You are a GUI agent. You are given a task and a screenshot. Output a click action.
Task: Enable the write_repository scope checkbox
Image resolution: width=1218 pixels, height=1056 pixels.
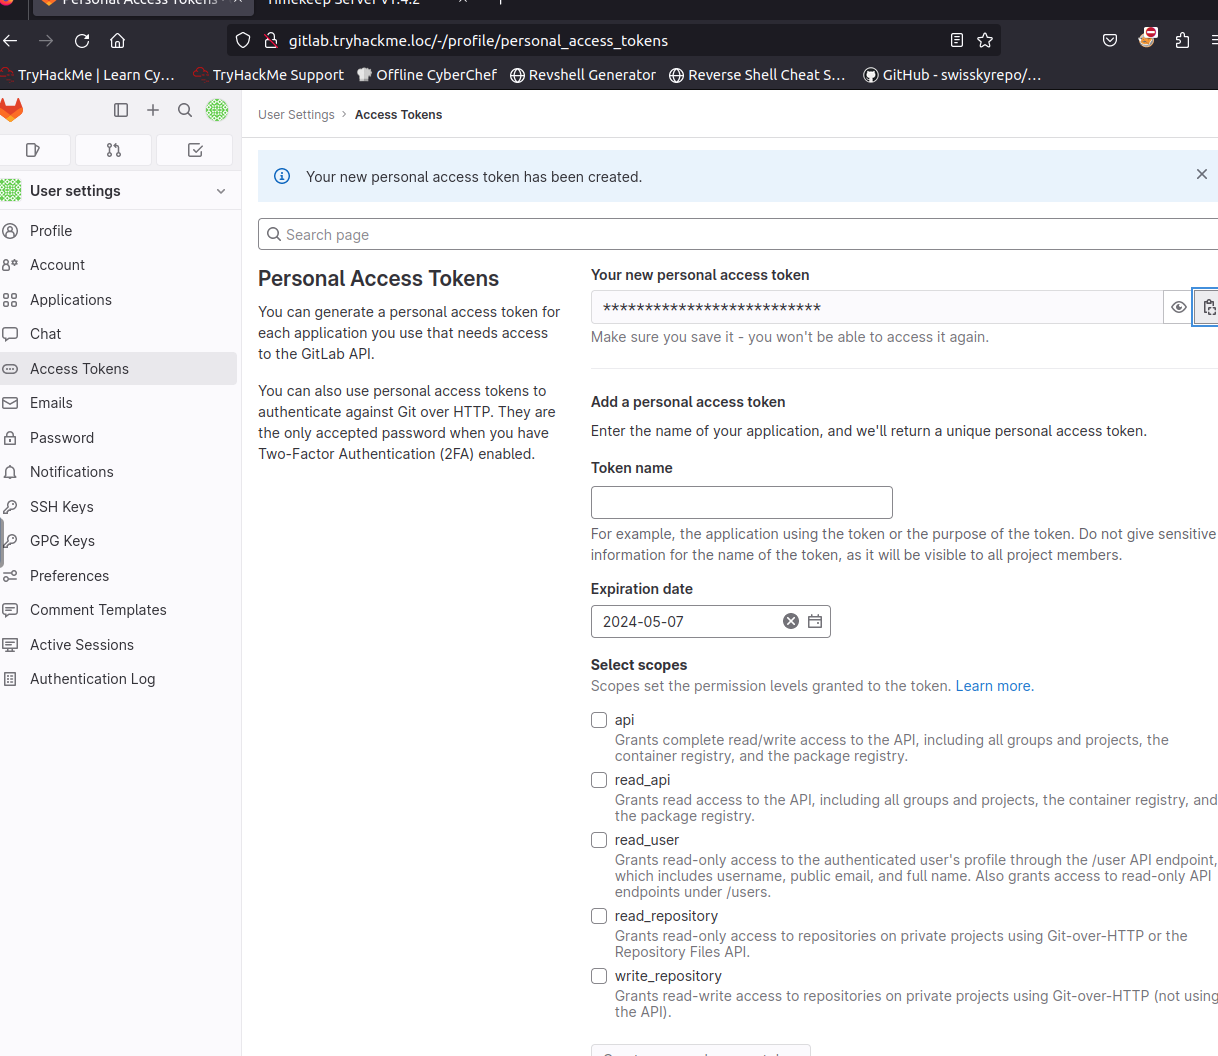599,976
